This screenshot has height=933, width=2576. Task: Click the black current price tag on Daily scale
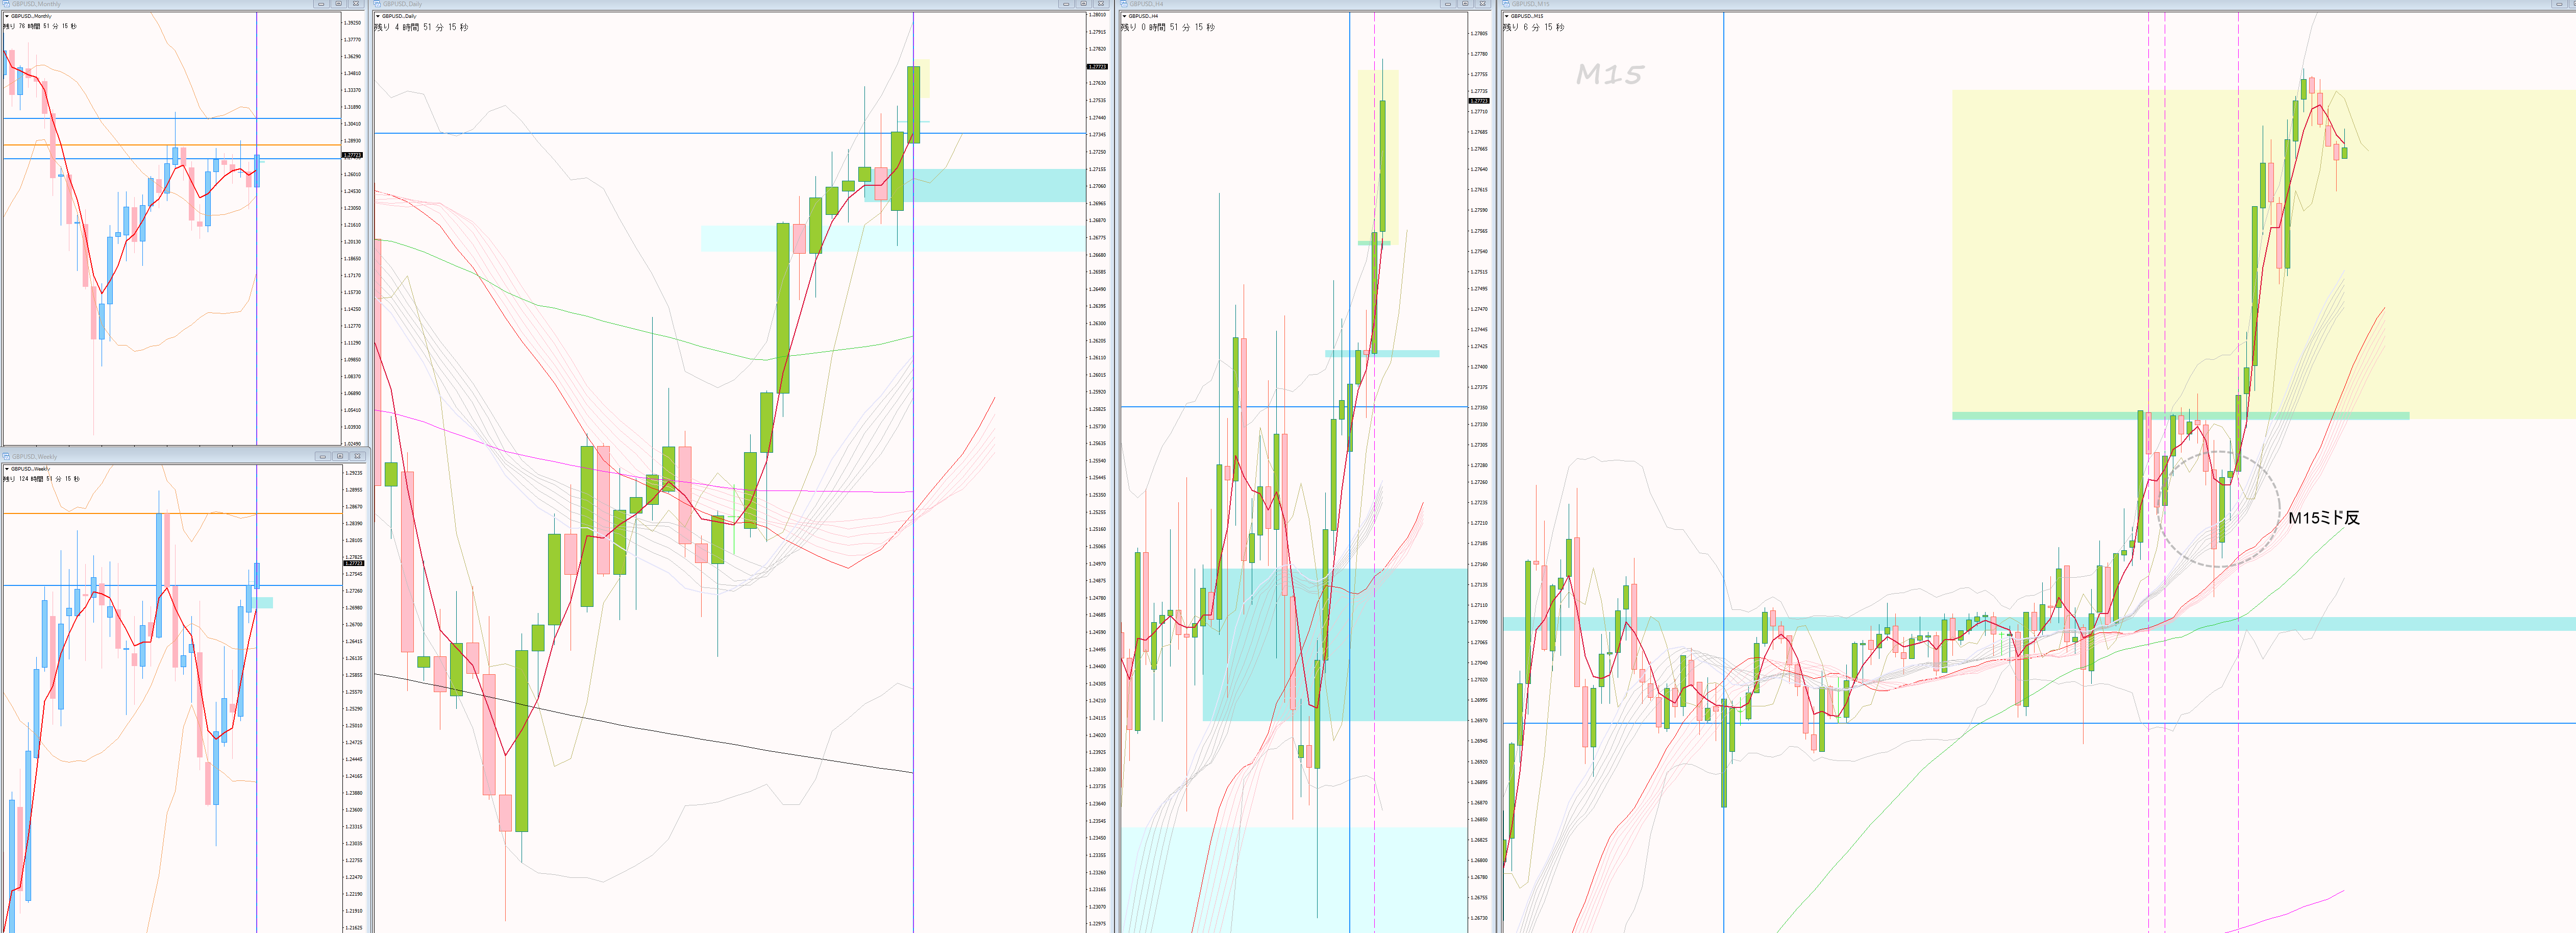click(x=1097, y=66)
